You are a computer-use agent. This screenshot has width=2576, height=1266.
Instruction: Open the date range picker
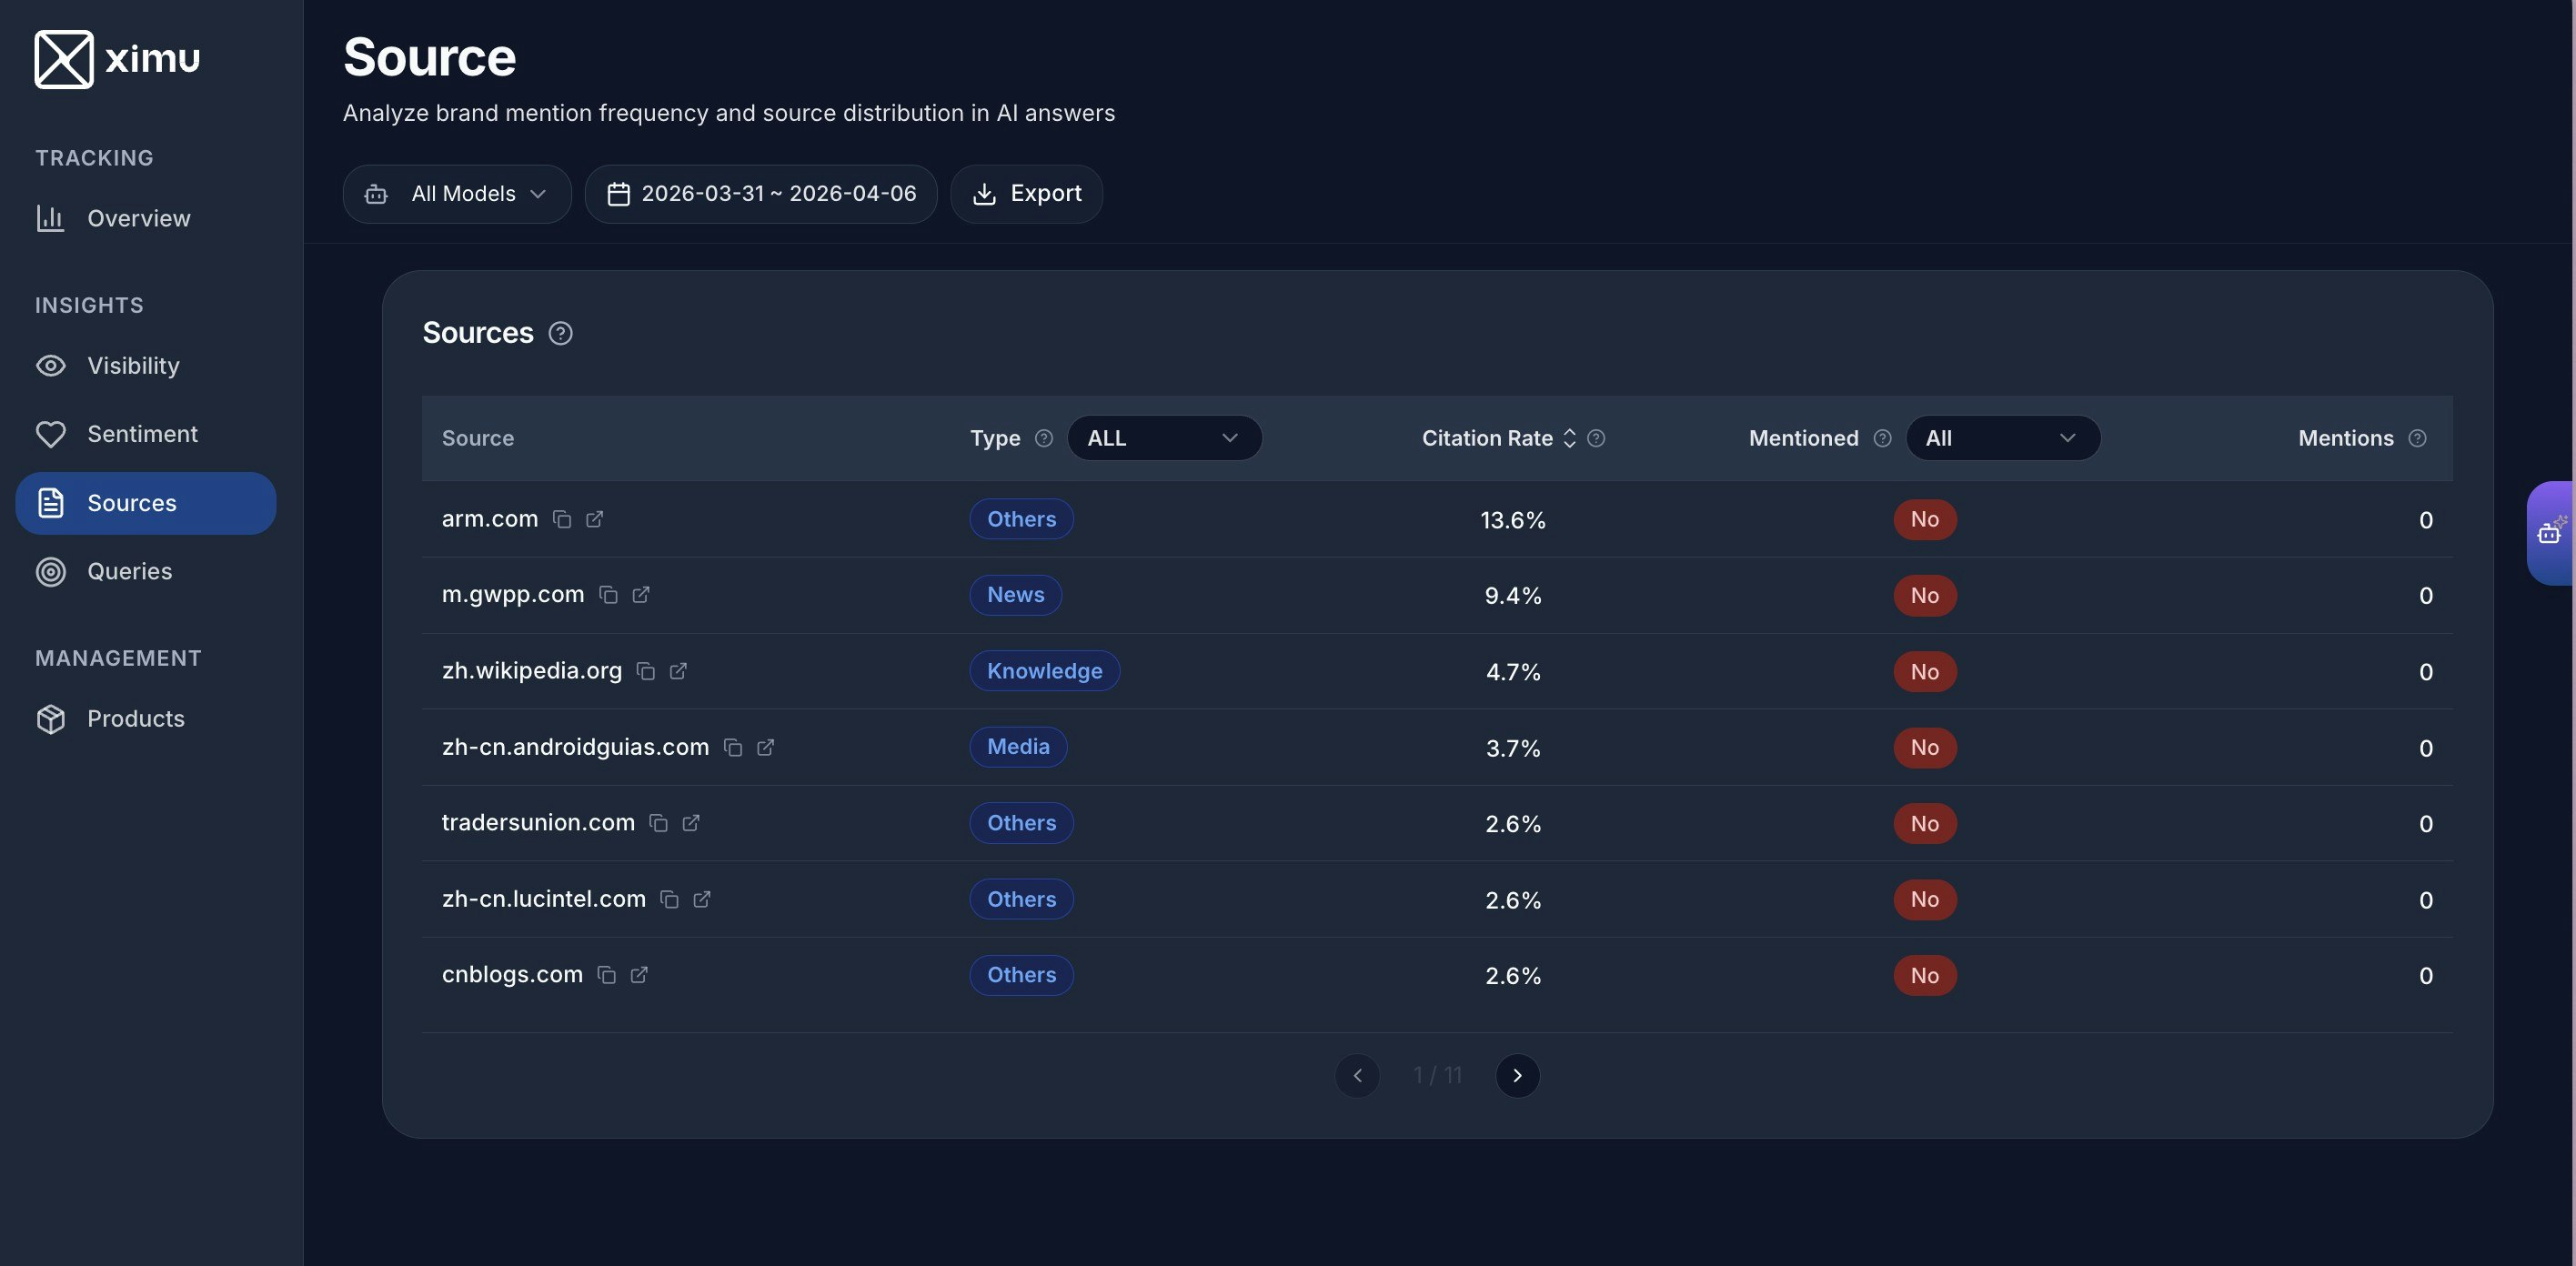(761, 194)
